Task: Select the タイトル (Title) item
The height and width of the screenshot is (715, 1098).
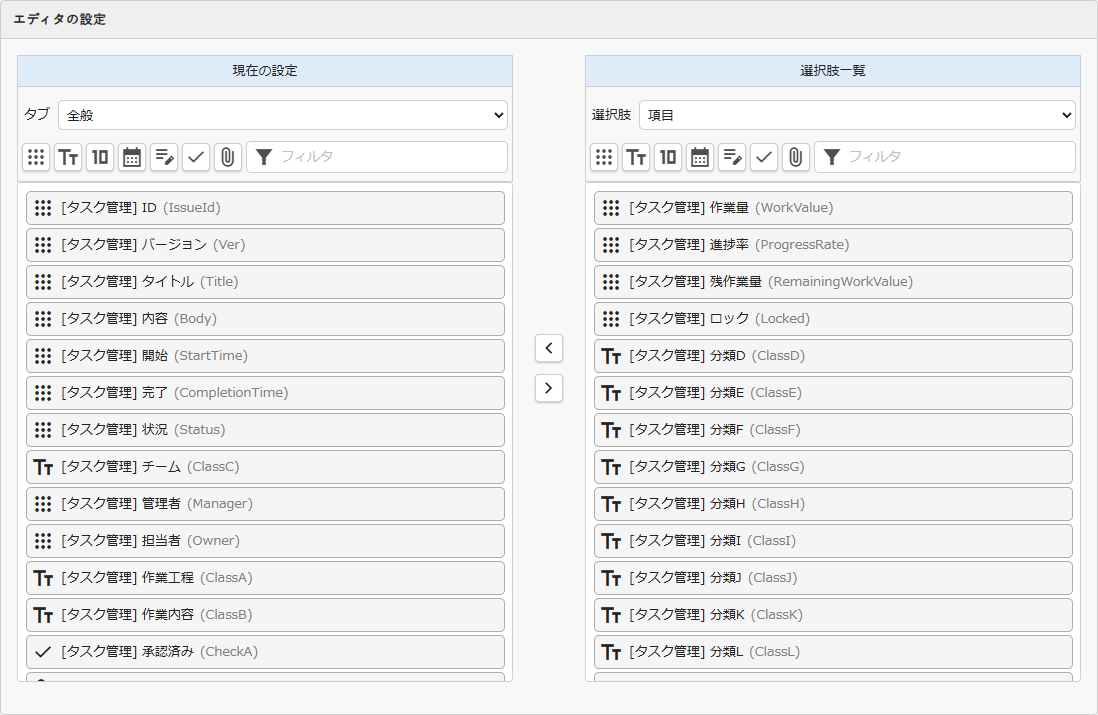Action: tap(265, 282)
